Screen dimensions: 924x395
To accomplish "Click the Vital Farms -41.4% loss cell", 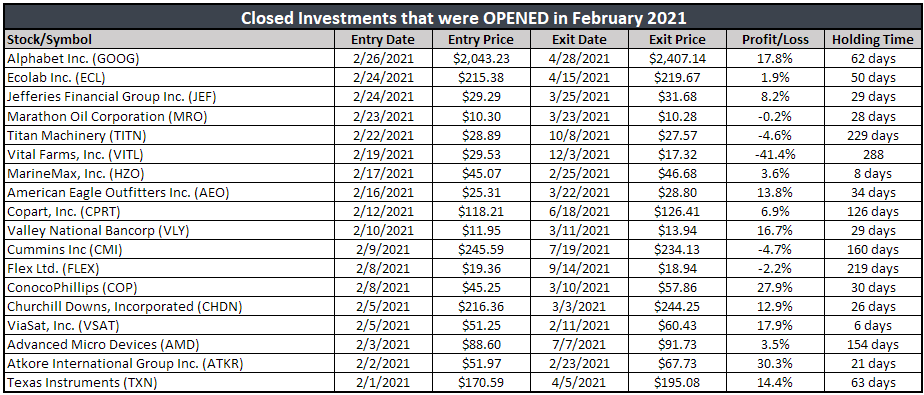I will (776, 154).
